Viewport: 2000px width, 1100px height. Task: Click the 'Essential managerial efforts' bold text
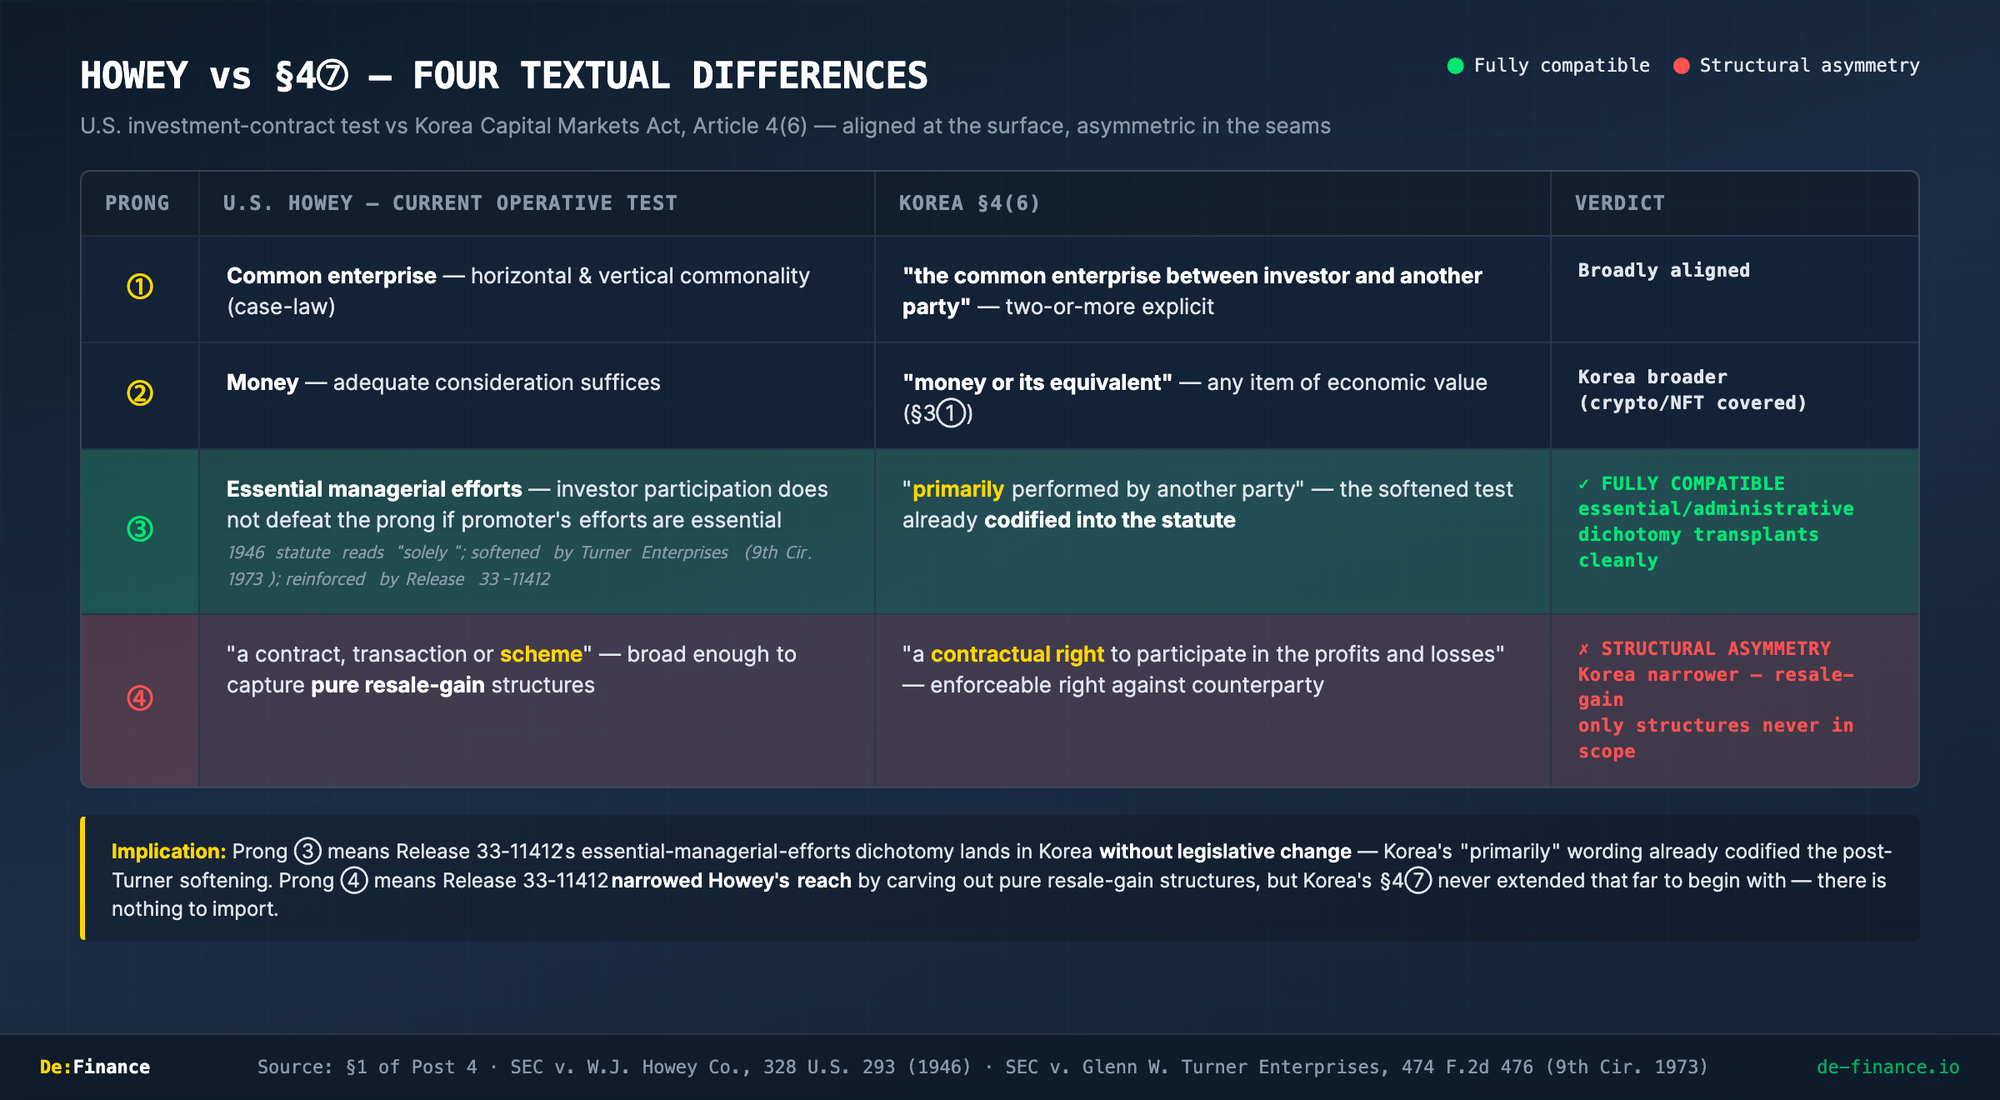[x=374, y=489]
